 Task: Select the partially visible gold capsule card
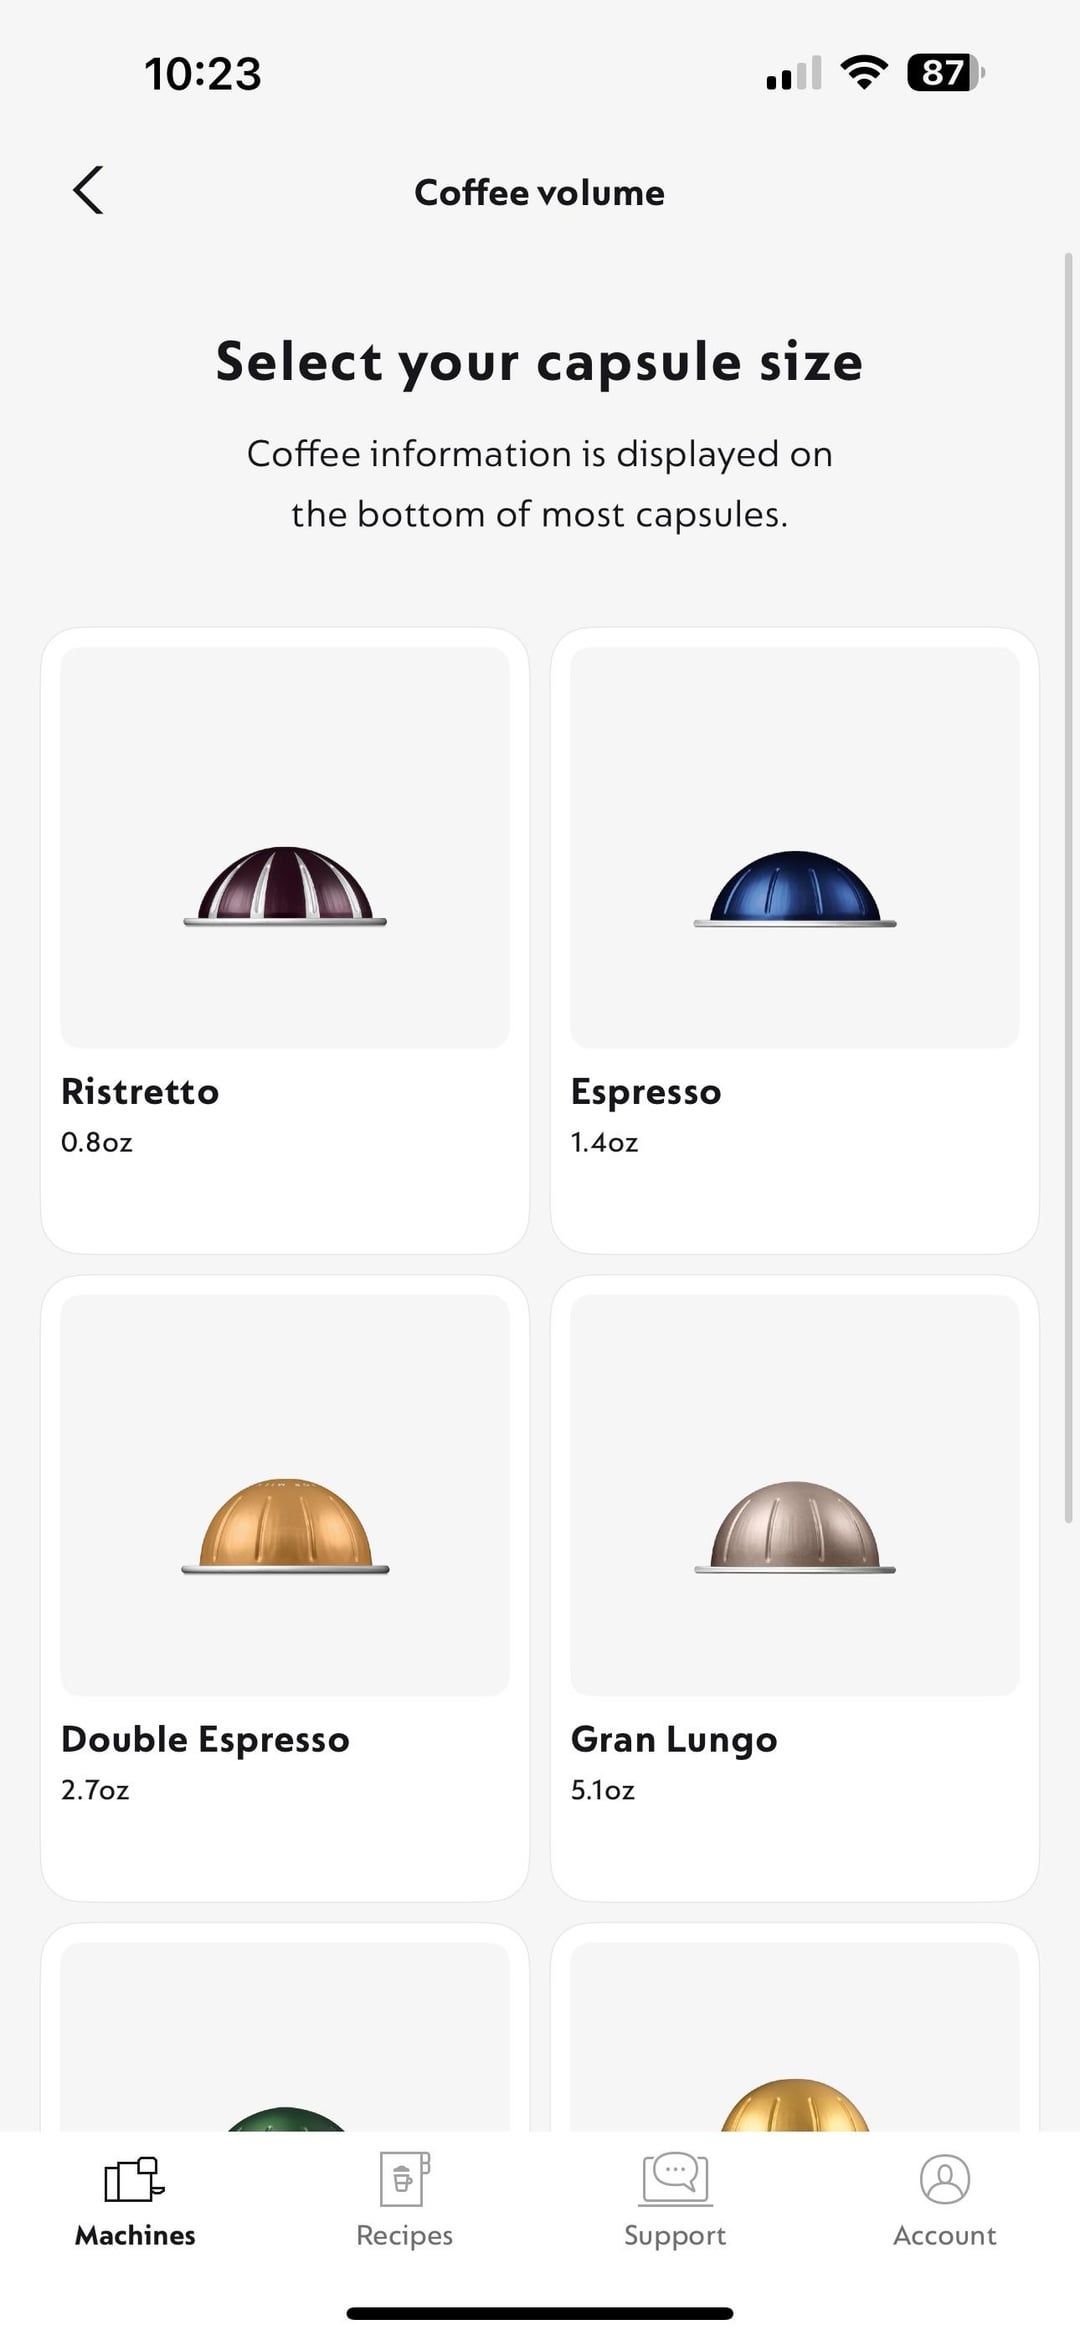(x=795, y=2027)
